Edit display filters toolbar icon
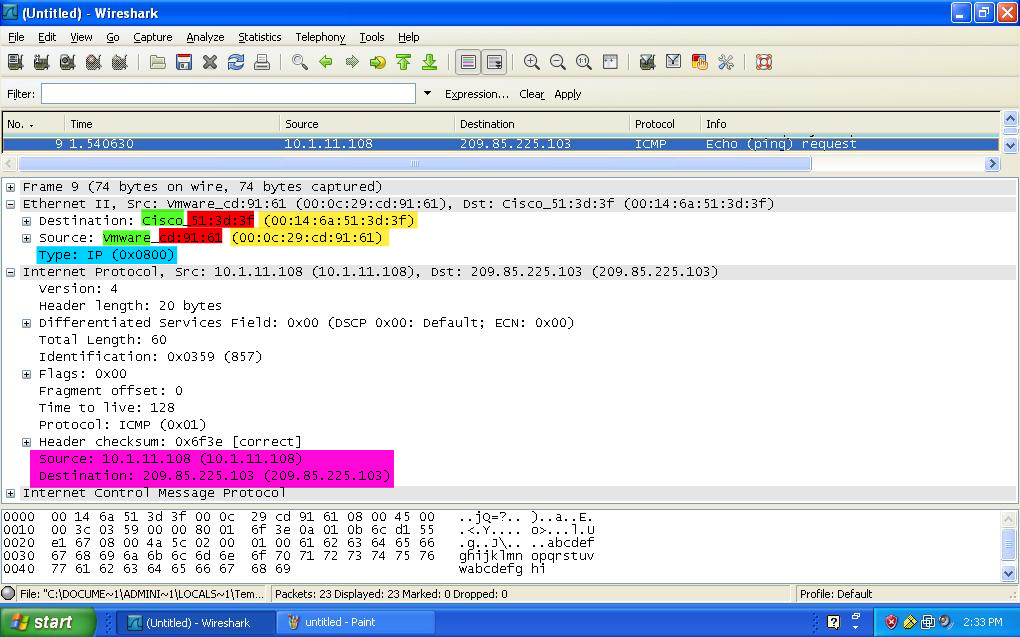The image size is (1020, 637). click(x=673, y=62)
